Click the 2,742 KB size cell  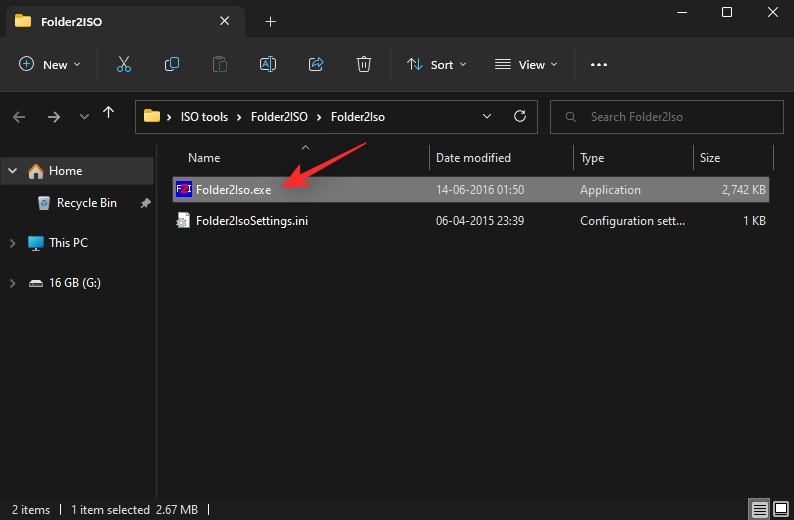click(743, 190)
